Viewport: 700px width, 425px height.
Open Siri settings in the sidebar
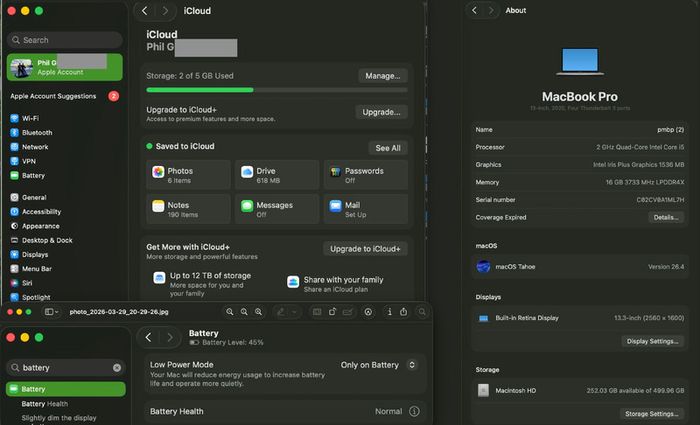(x=21, y=283)
